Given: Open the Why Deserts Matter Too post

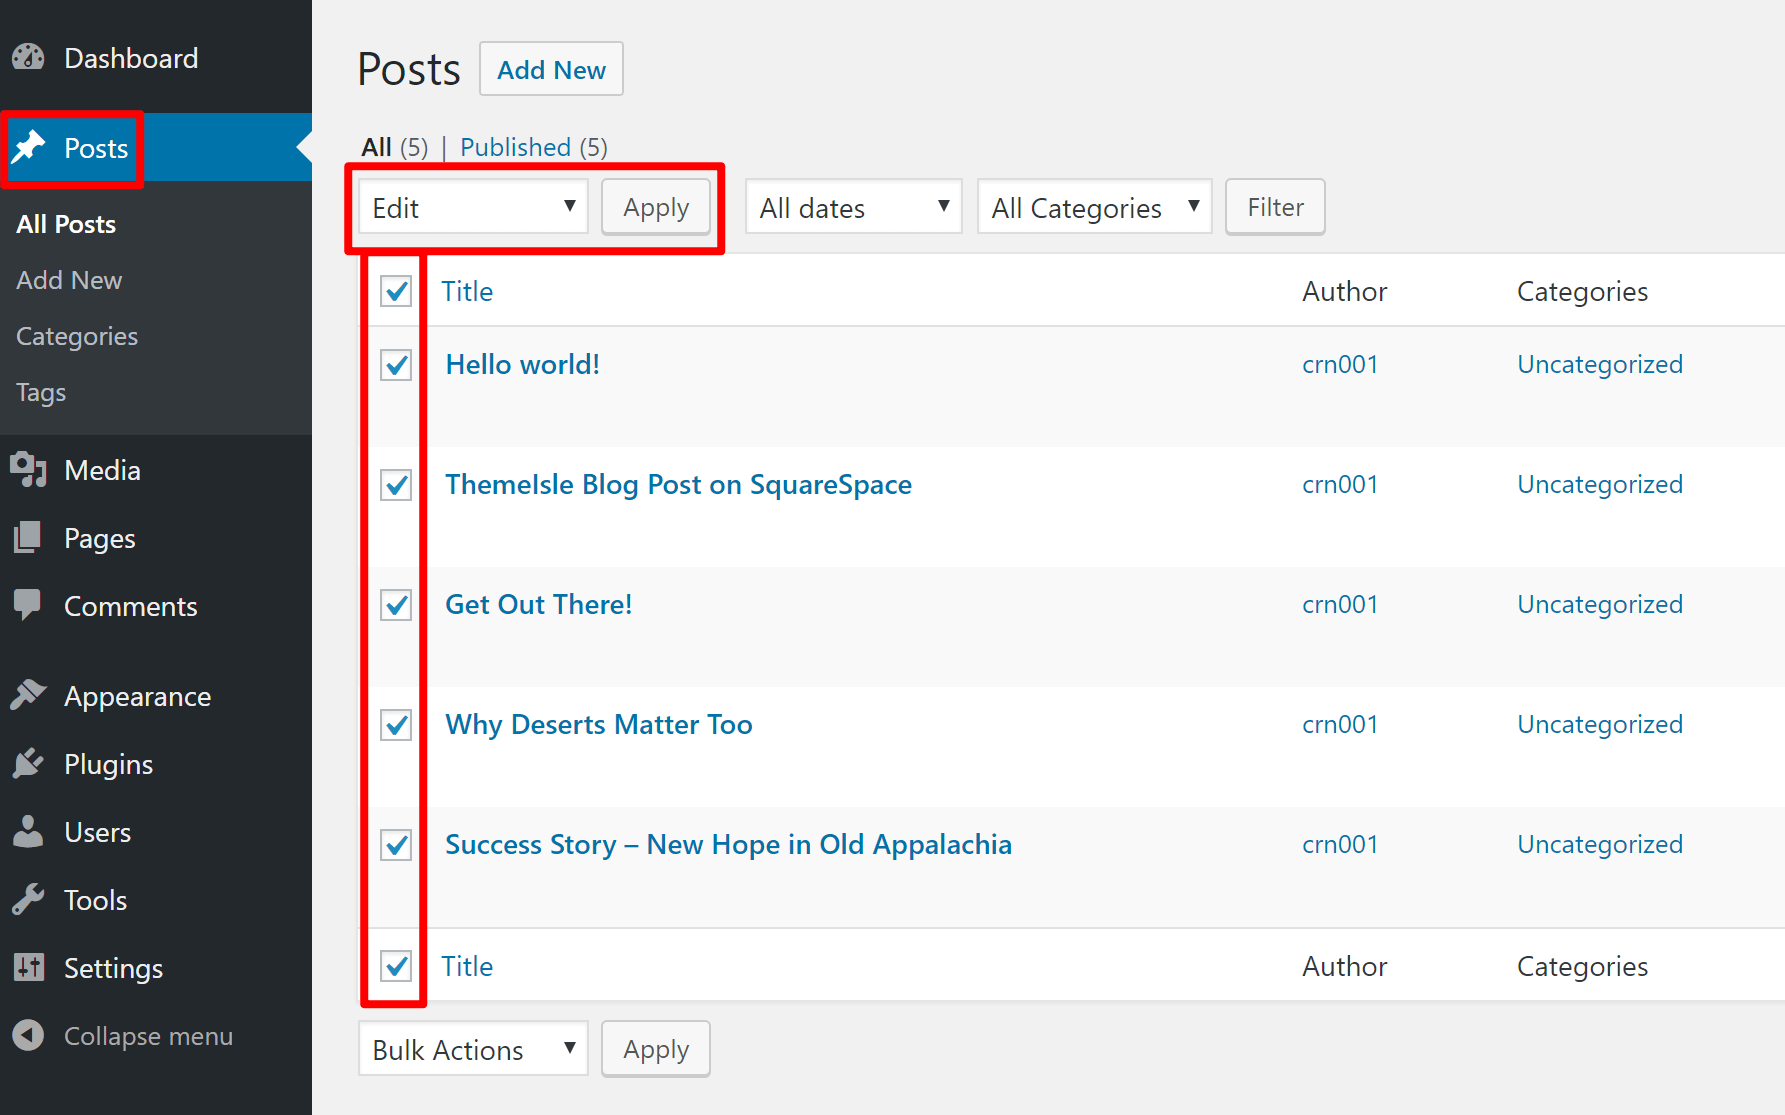Looking at the screenshot, I should pyautogui.click(x=598, y=724).
